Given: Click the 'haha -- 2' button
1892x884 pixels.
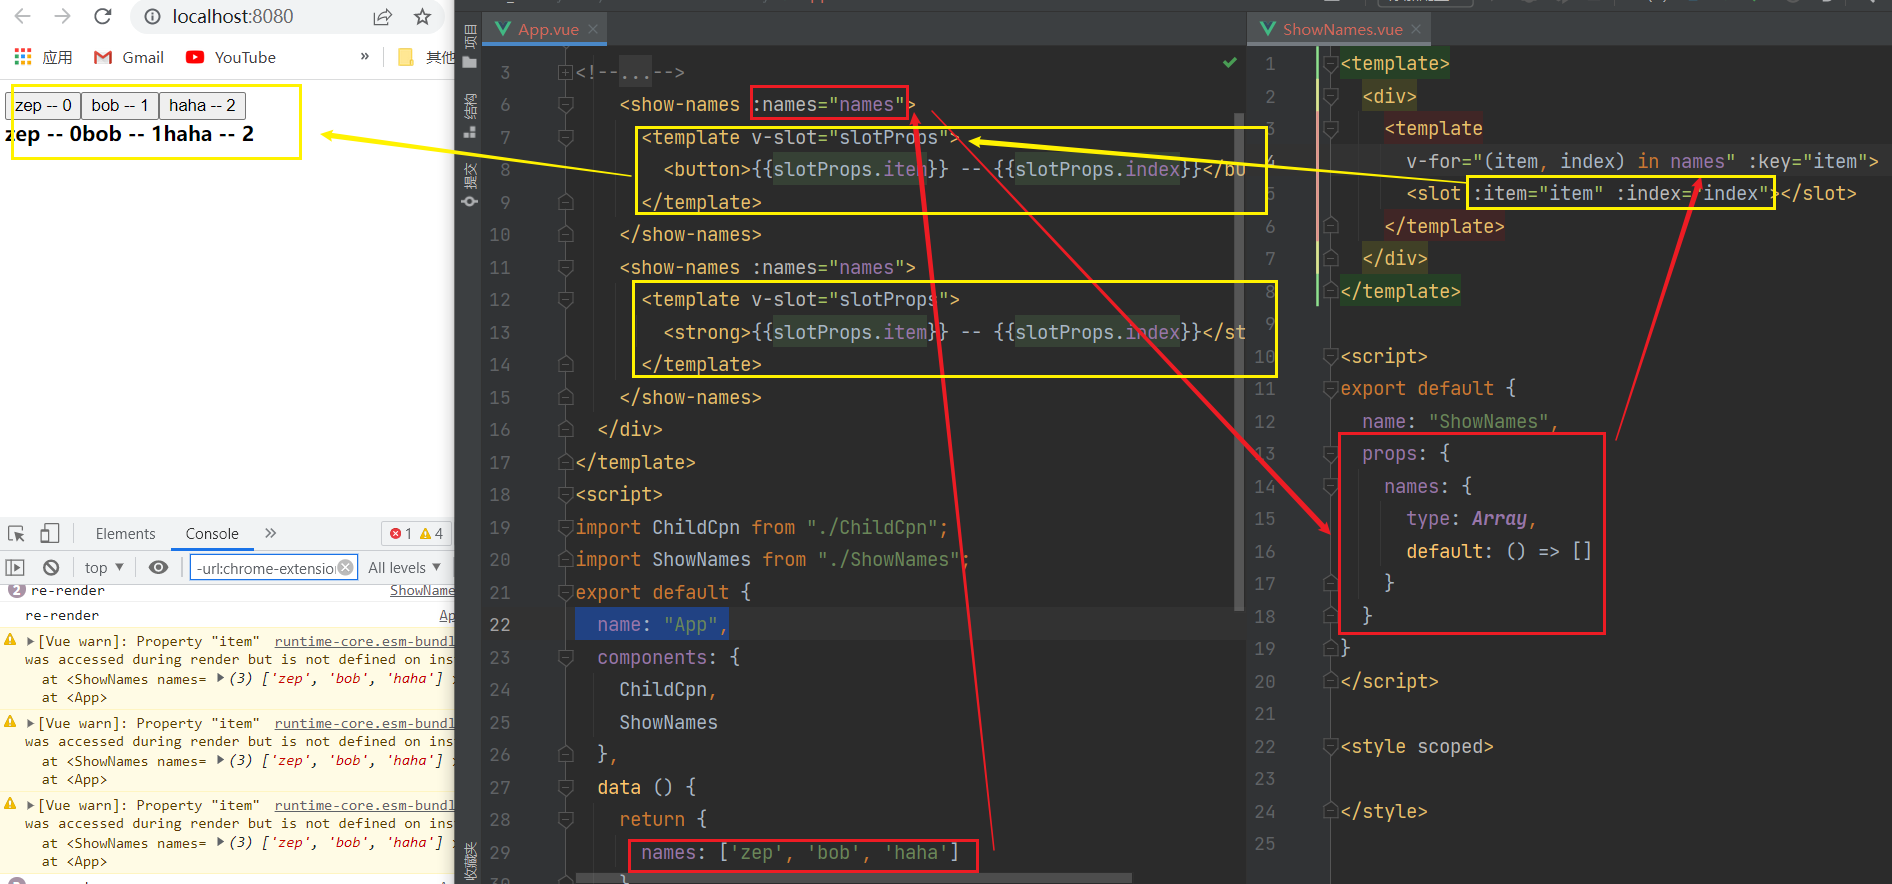Looking at the screenshot, I should click(x=202, y=105).
